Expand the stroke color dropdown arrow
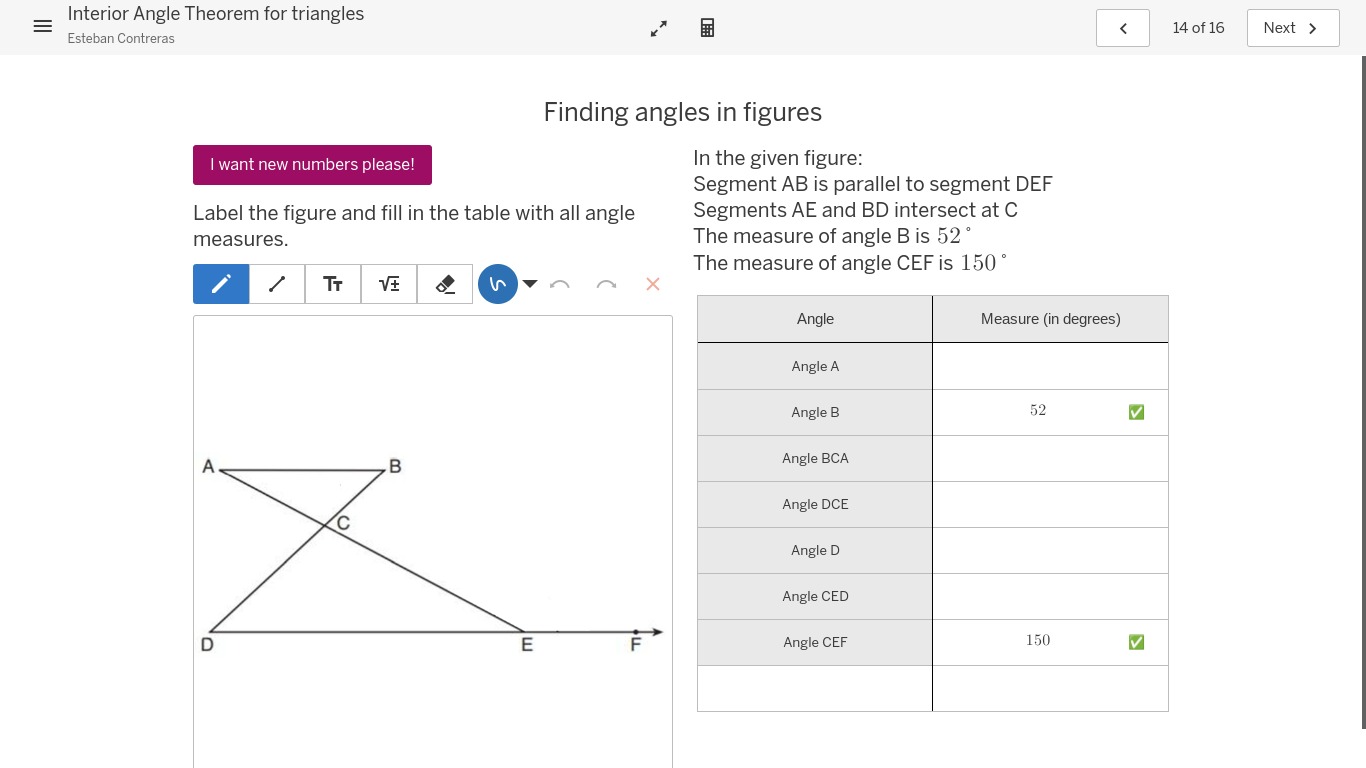The height and width of the screenshot is (768, 1366). click(x=530, y=284)
